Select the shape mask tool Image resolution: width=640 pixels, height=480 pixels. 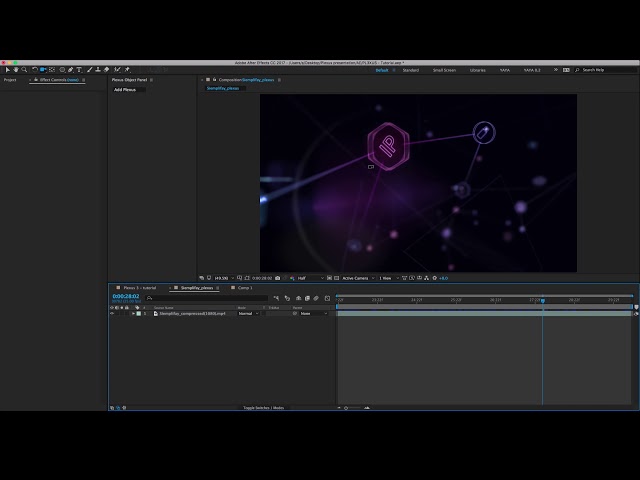tap(62, 70)
